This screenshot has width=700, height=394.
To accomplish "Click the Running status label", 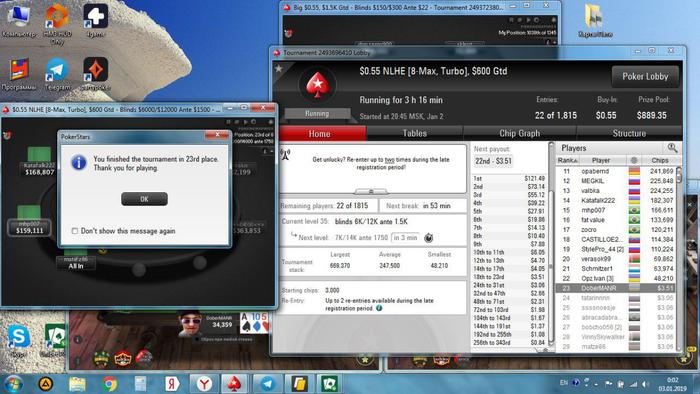I will 317,113.
